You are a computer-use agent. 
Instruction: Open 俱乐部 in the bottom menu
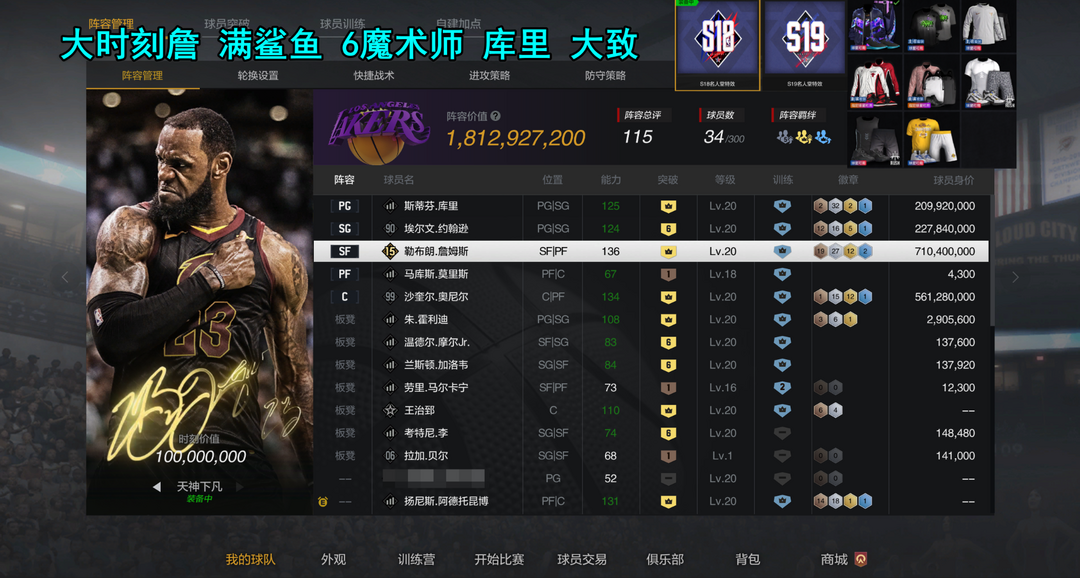click(x=665, y=559)
